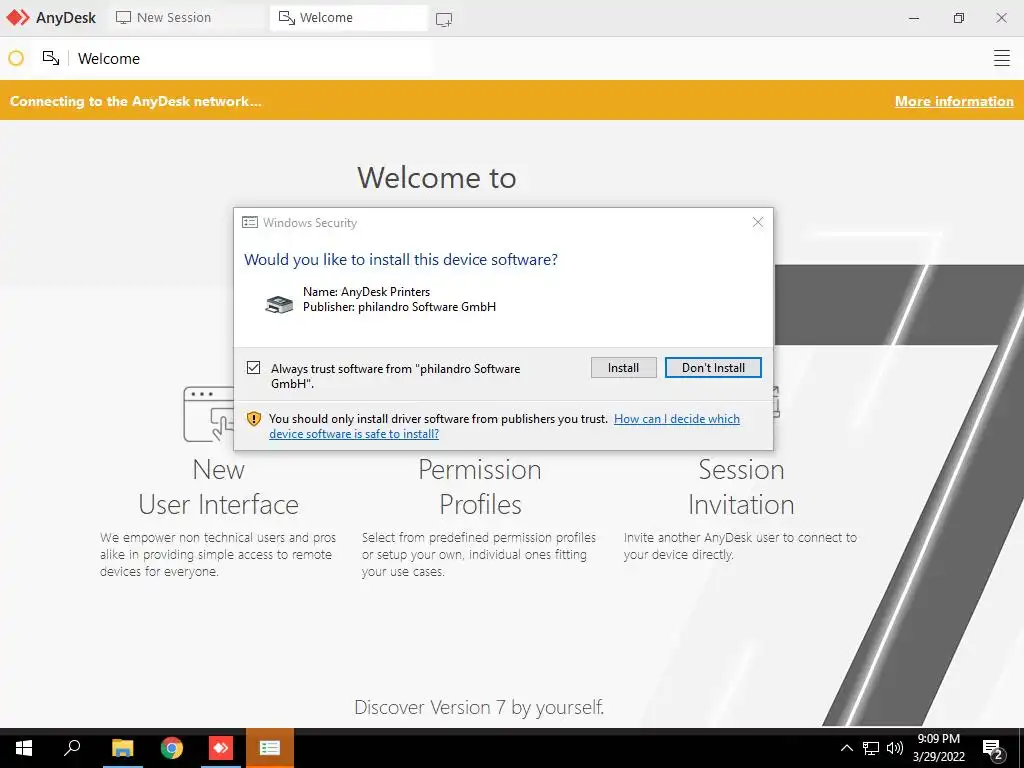Open taskbar search magnifier
The height and width of the screenshot is (768, 1024).
tap(72, 748)
